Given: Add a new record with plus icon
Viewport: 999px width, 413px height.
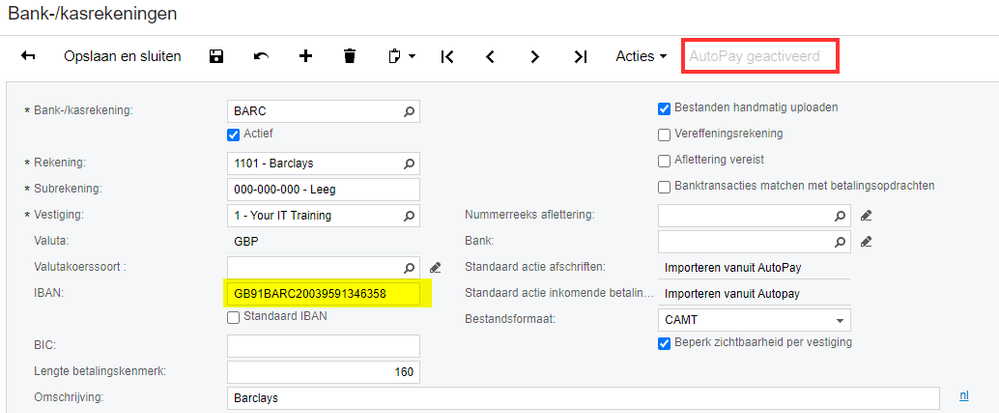Looking at the screenshot, I should (305, 57).
